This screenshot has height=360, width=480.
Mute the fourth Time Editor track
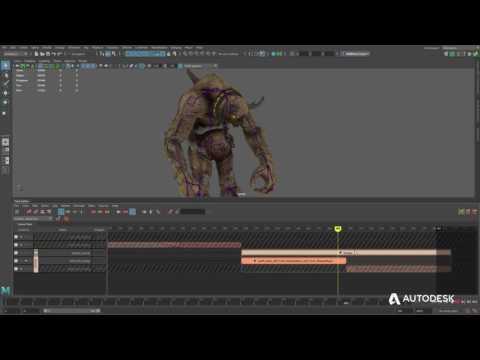point(16,261)
